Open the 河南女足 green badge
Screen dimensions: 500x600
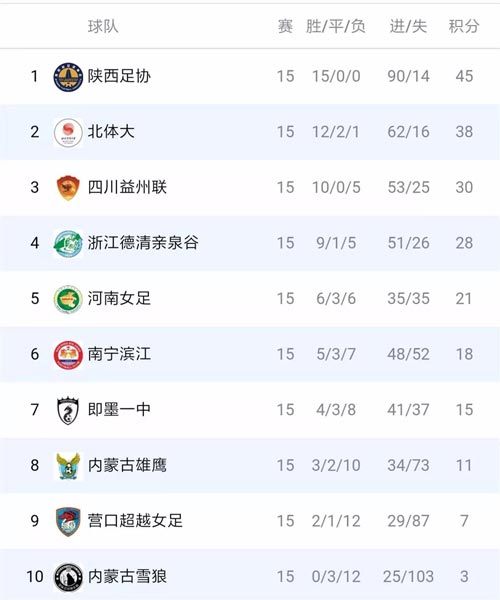68,299
